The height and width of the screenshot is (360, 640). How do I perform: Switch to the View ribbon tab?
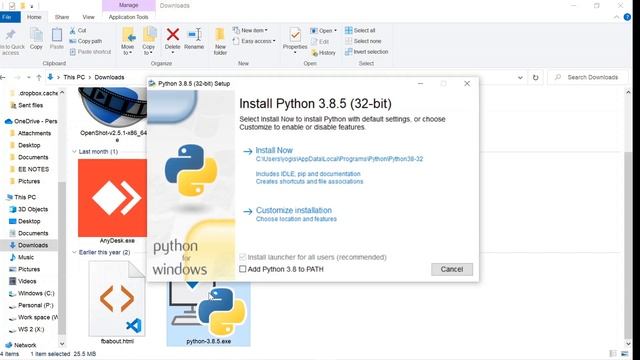[x=88, y=17]
